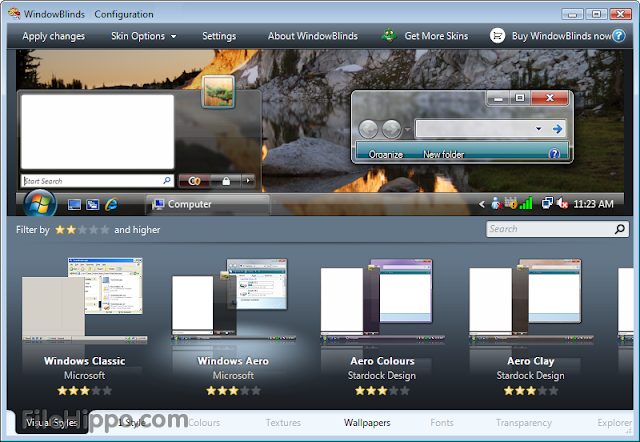640x442 pixels.
Task: Select the Aero Clay skin thumbnail
Action: 531,300
